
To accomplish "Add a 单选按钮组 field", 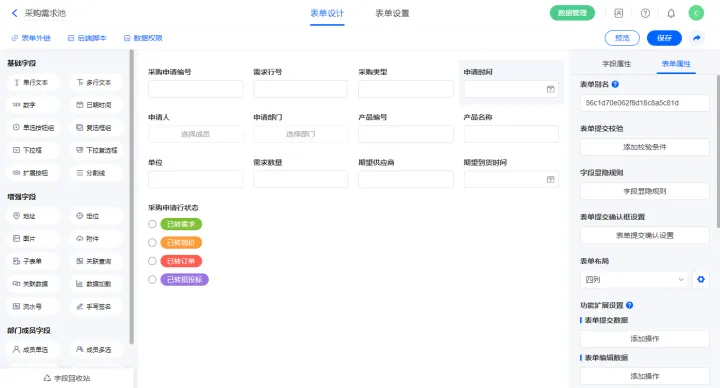I will click(x=34, y=128).
